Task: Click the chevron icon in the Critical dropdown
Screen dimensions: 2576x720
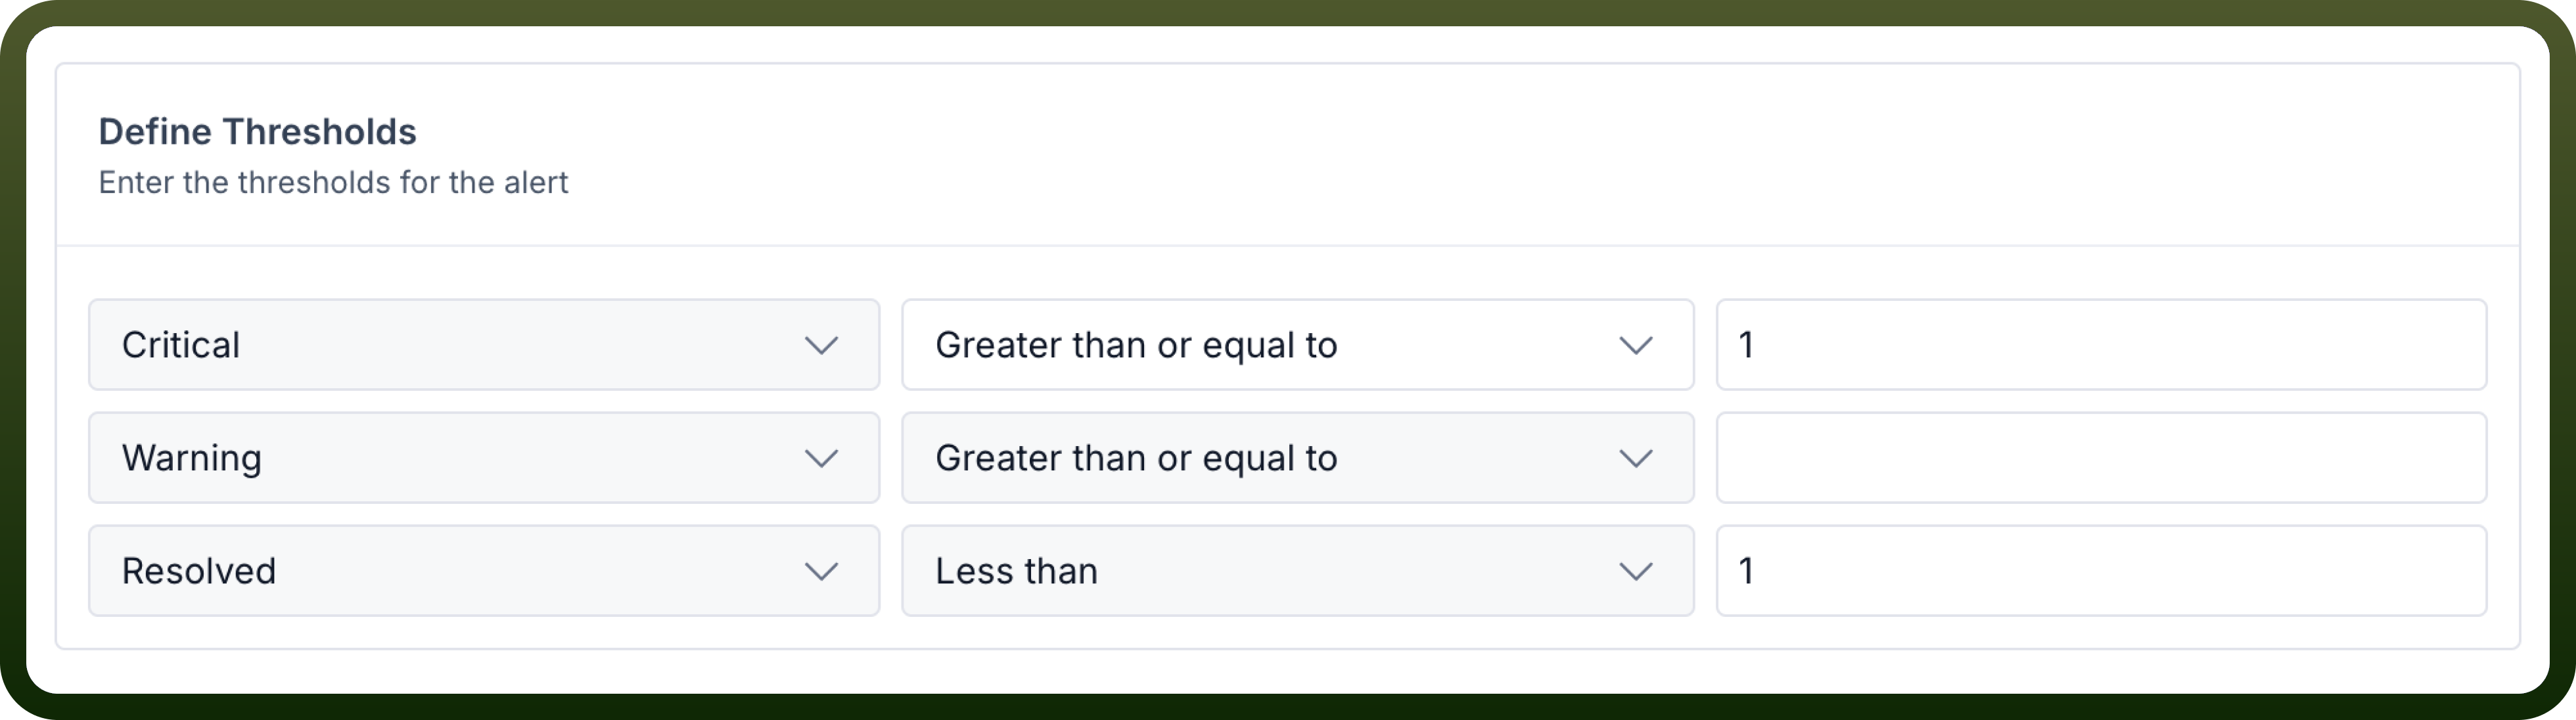Action: pyautogui.click(x=821, y=346)
